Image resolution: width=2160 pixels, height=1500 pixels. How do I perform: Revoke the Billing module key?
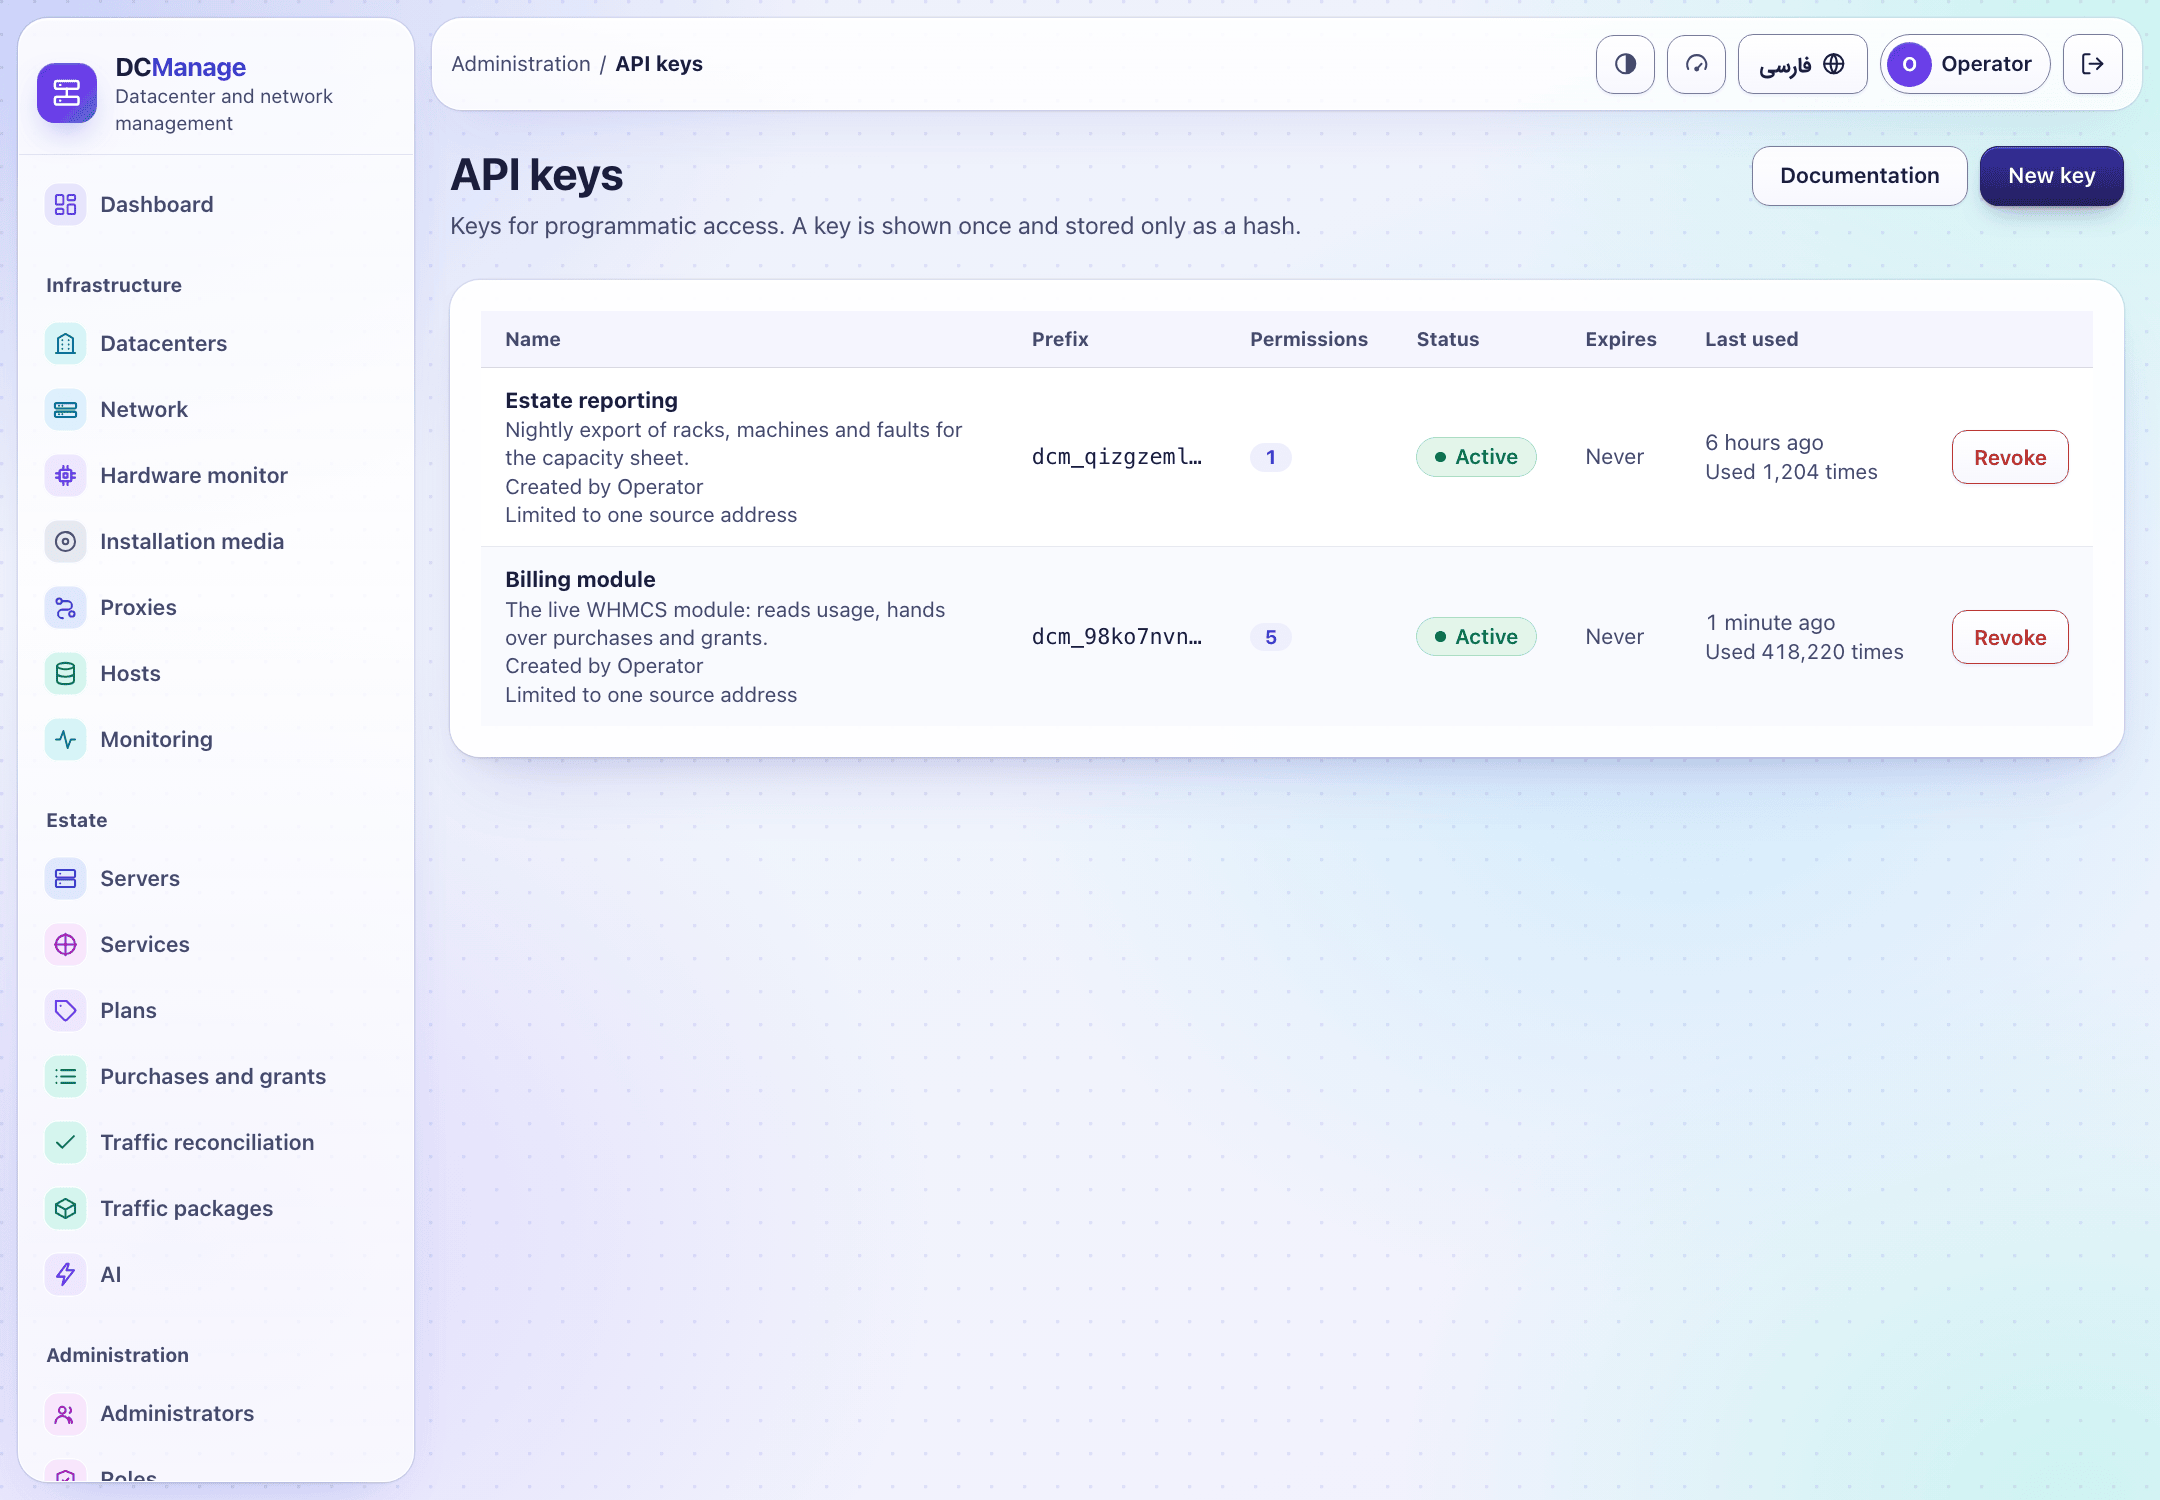(2010, 638)
